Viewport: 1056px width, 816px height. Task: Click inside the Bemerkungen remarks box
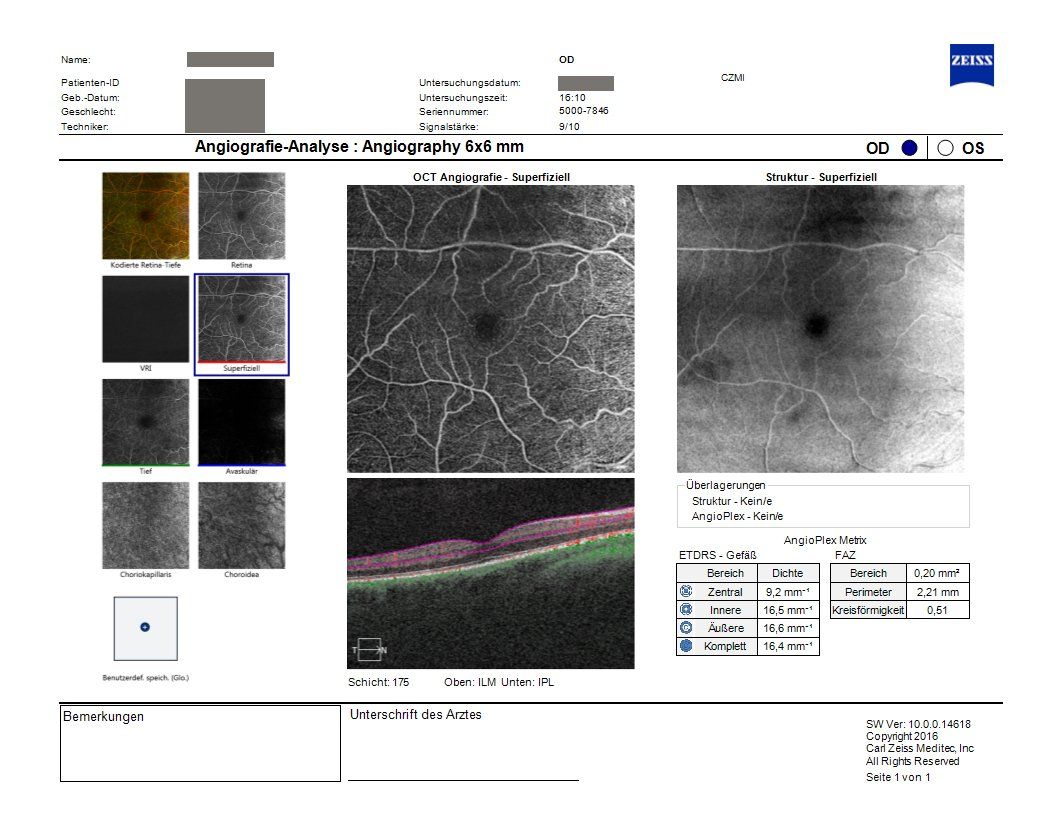[200, 750]
